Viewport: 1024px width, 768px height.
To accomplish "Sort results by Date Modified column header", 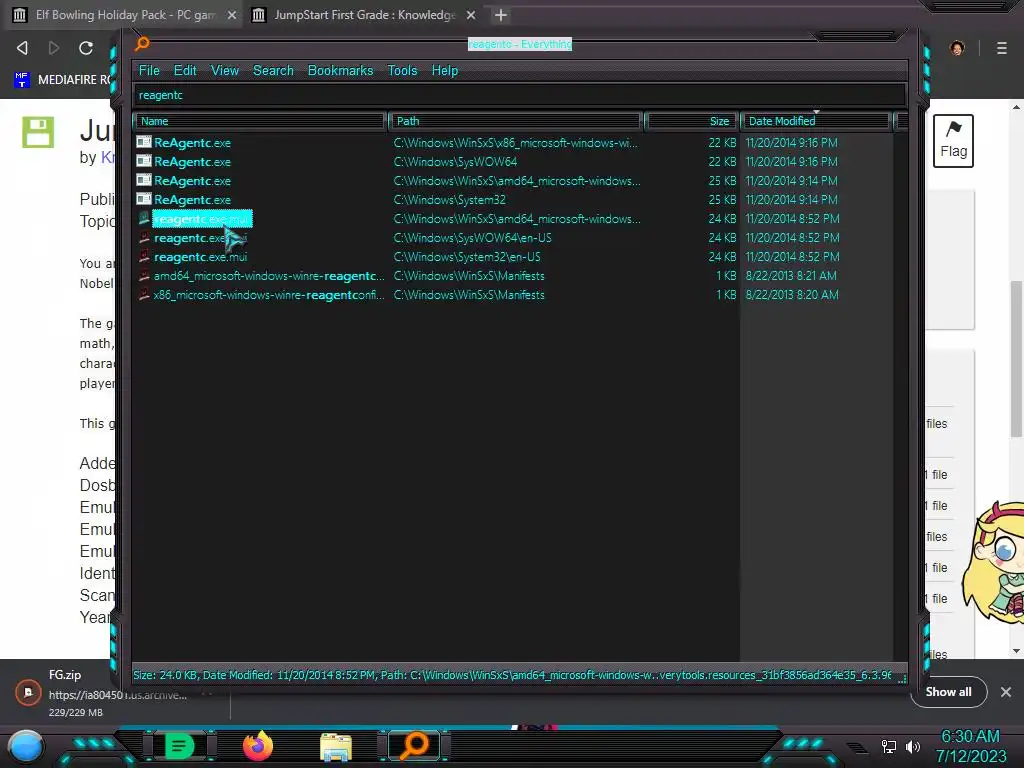I will click(815, 121).
